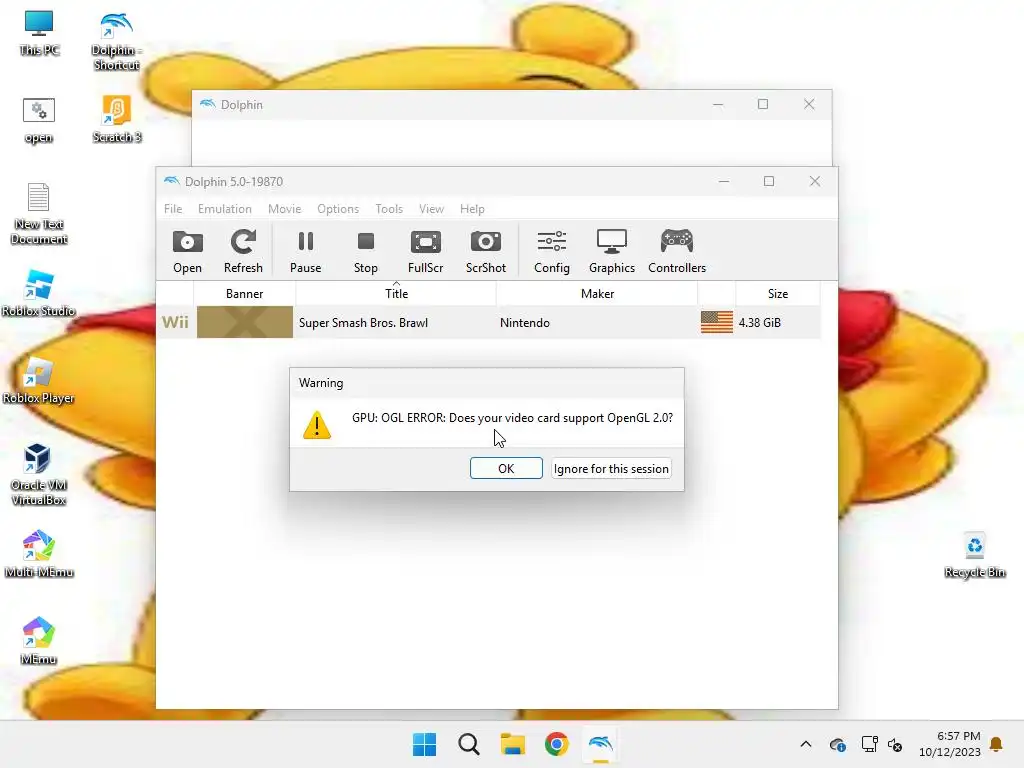
Task: Stop emulation with the Stop button
Action: tap(366, 251)
